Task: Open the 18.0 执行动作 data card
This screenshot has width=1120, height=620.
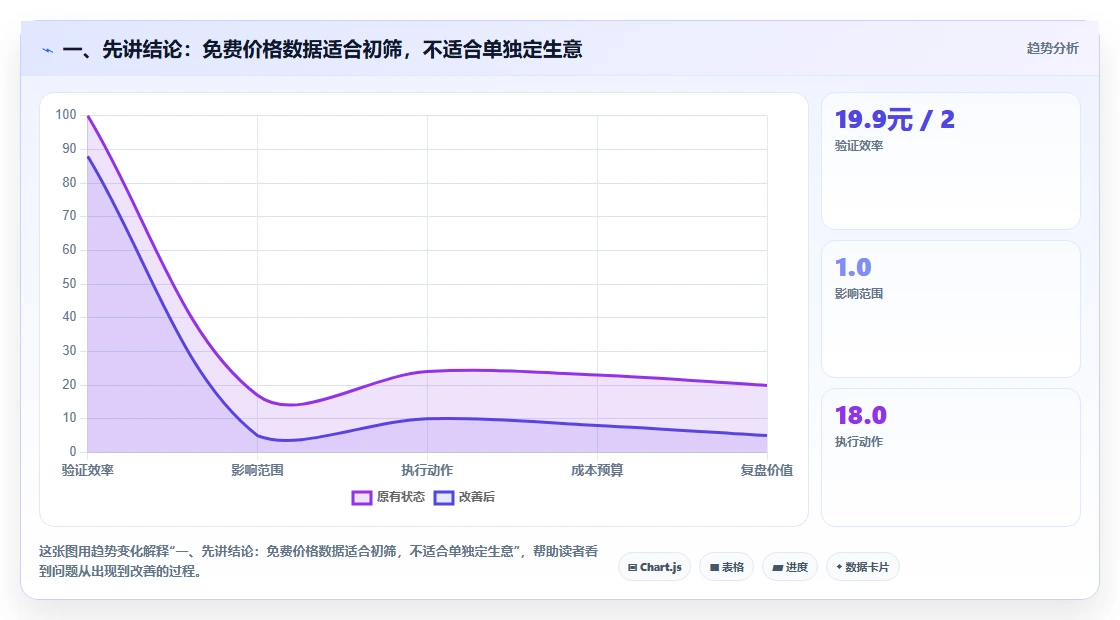Action: coord(951,457)
